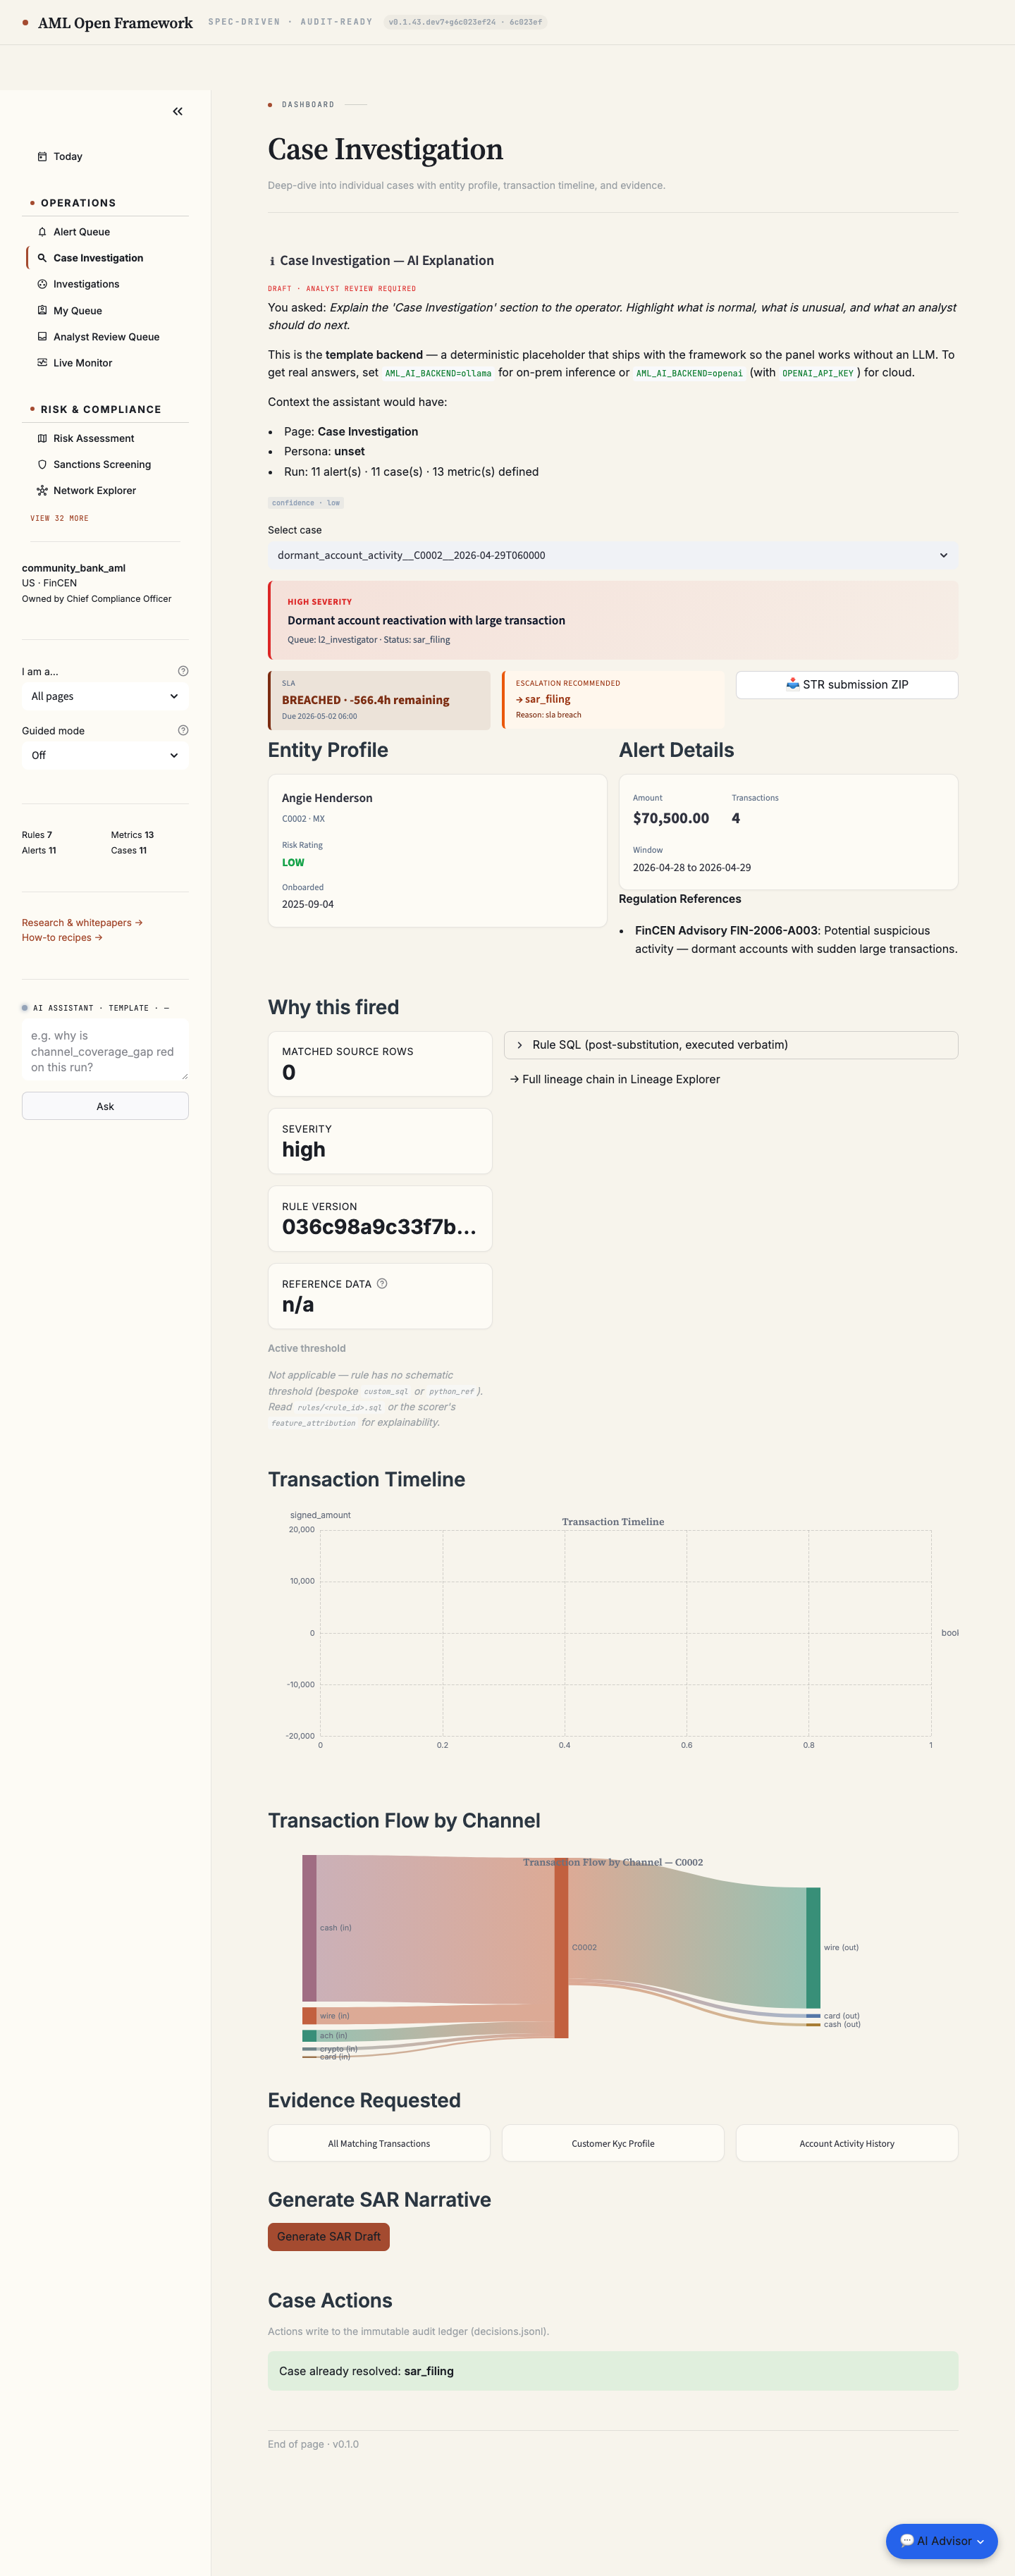1015x2576 pixels.
Task: Open the Select case dropdown
Action: click(x=613, y=555)
